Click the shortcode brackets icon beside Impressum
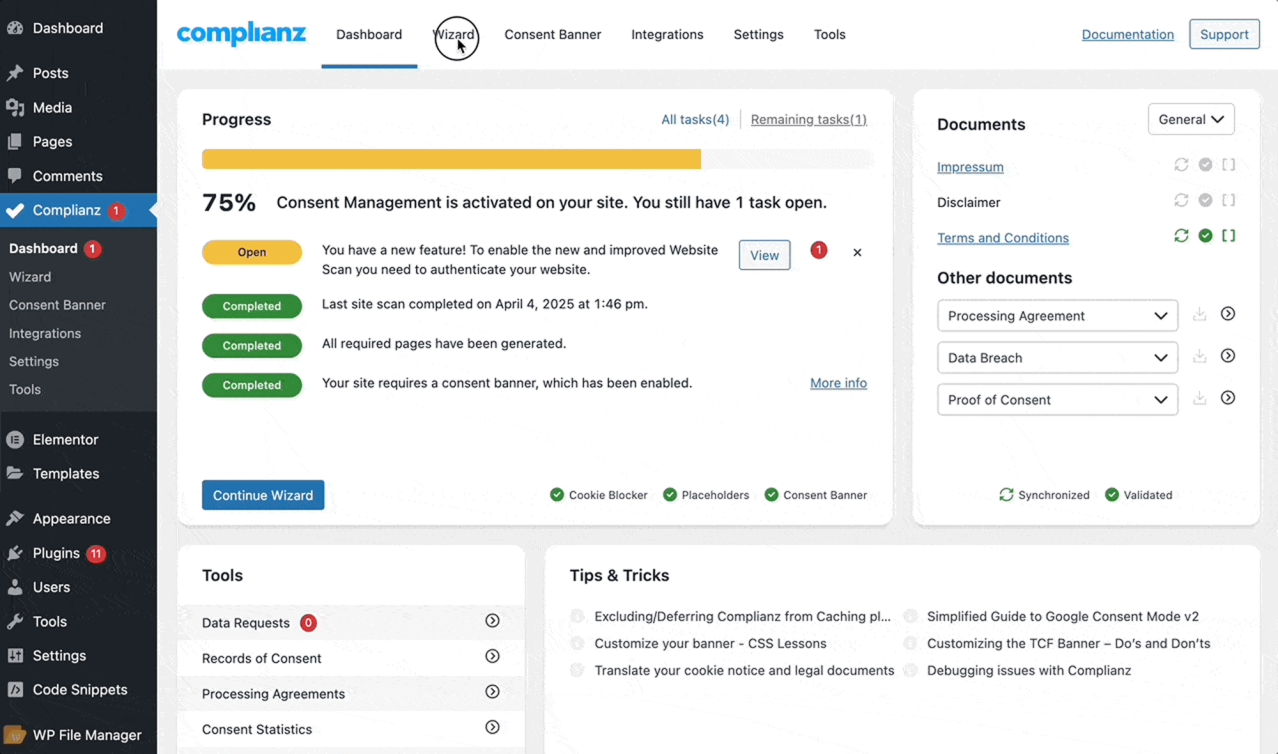Screen dimensions: 1278x754 1229,164
